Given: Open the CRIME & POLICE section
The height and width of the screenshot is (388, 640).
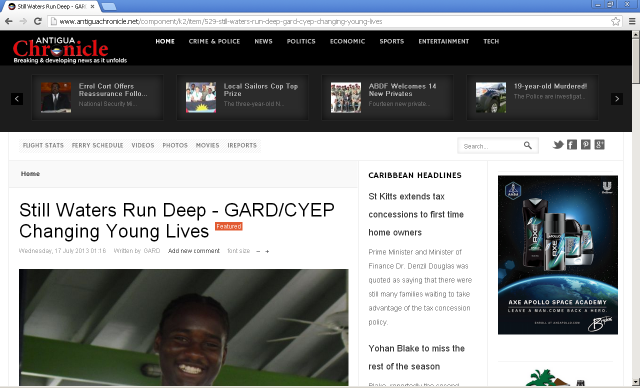Looking at the screenshot, I should point(214,41).
